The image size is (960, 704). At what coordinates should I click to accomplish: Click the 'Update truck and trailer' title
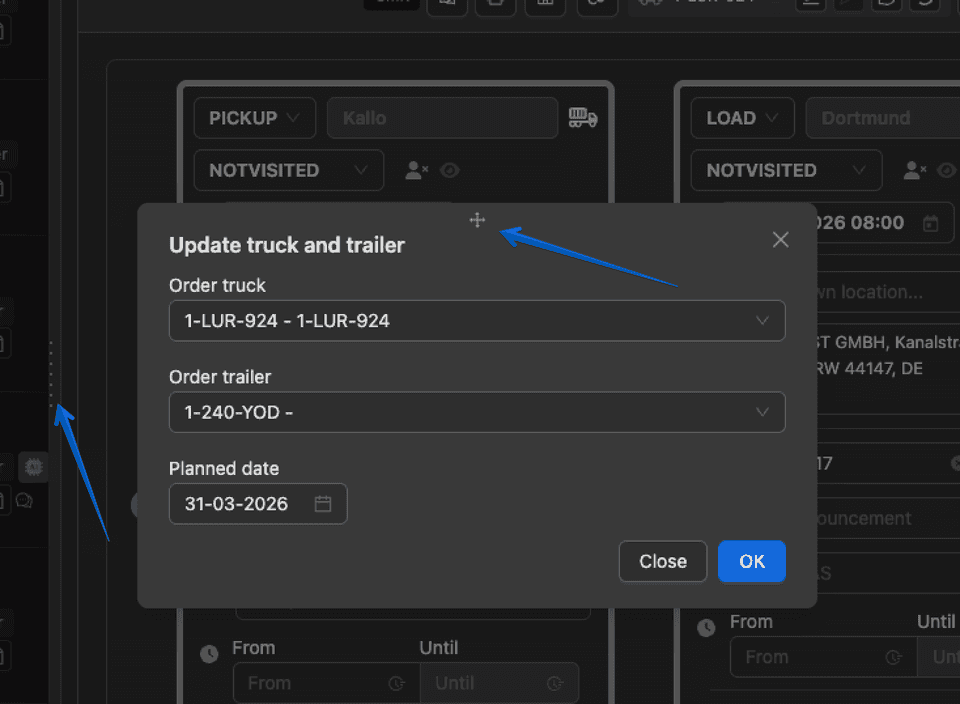pos(287,245)
